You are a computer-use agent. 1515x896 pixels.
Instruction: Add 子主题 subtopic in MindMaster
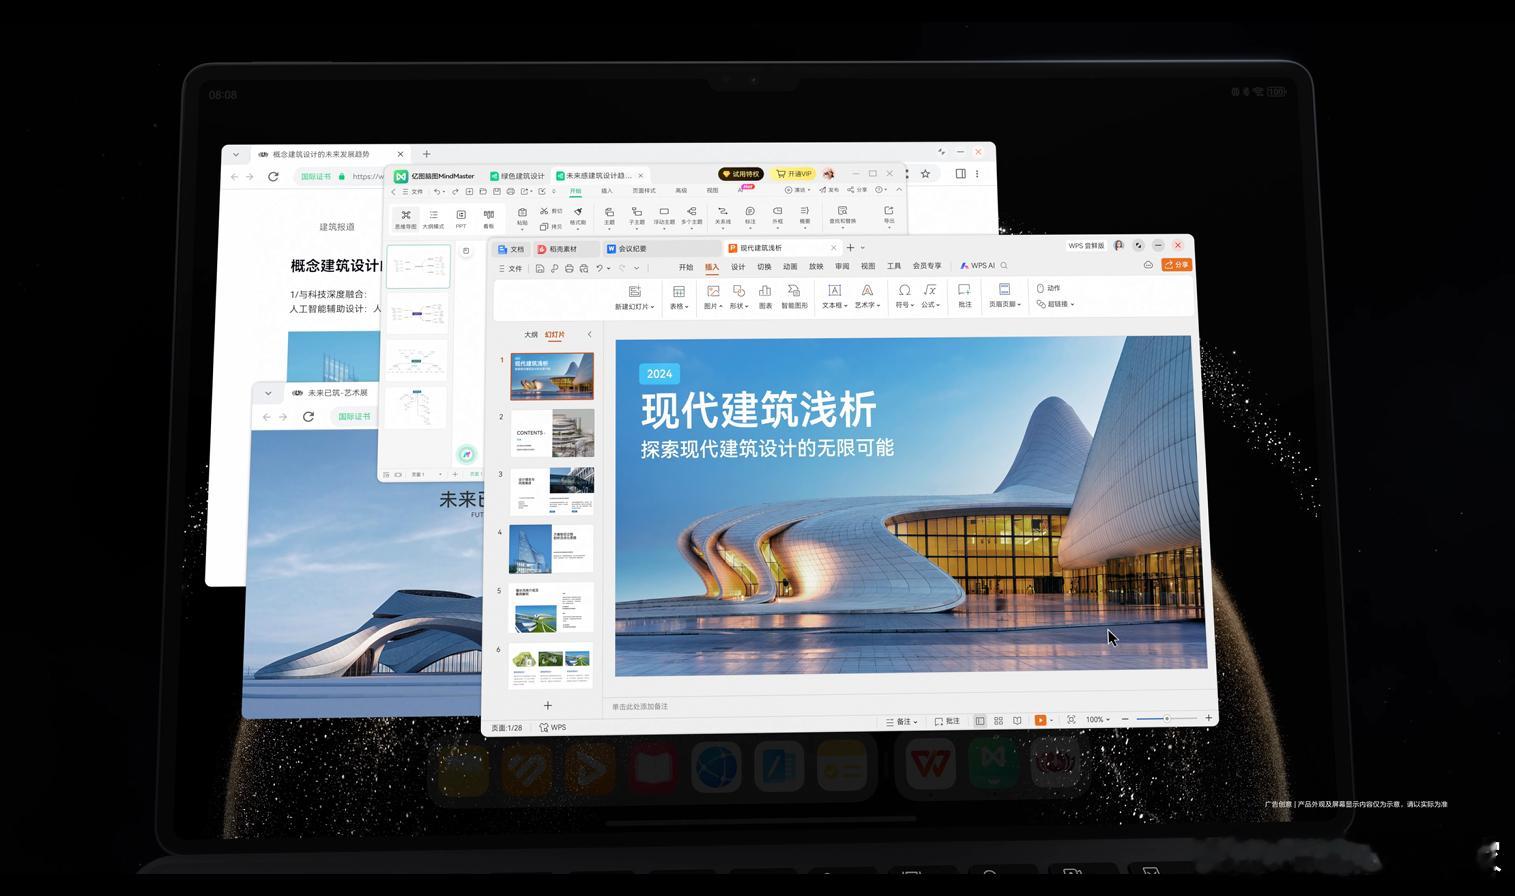[x=636, y=216]
